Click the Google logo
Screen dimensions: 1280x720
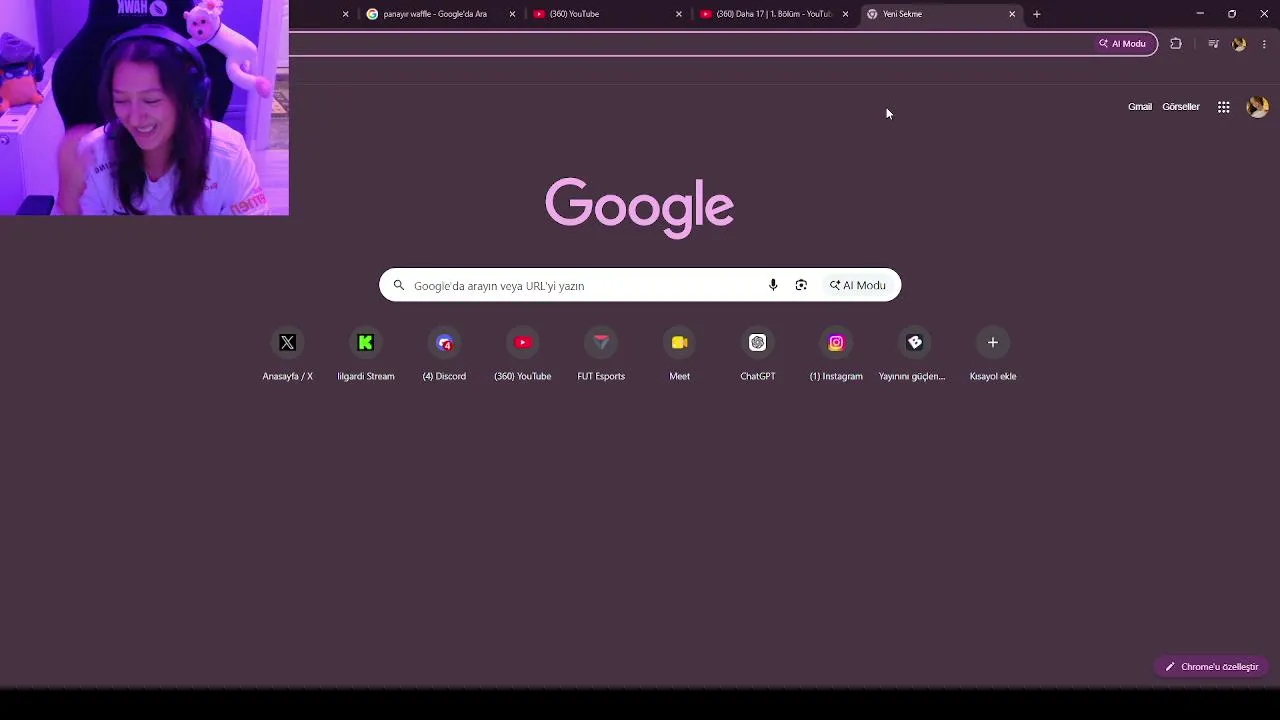coord(640,207)
